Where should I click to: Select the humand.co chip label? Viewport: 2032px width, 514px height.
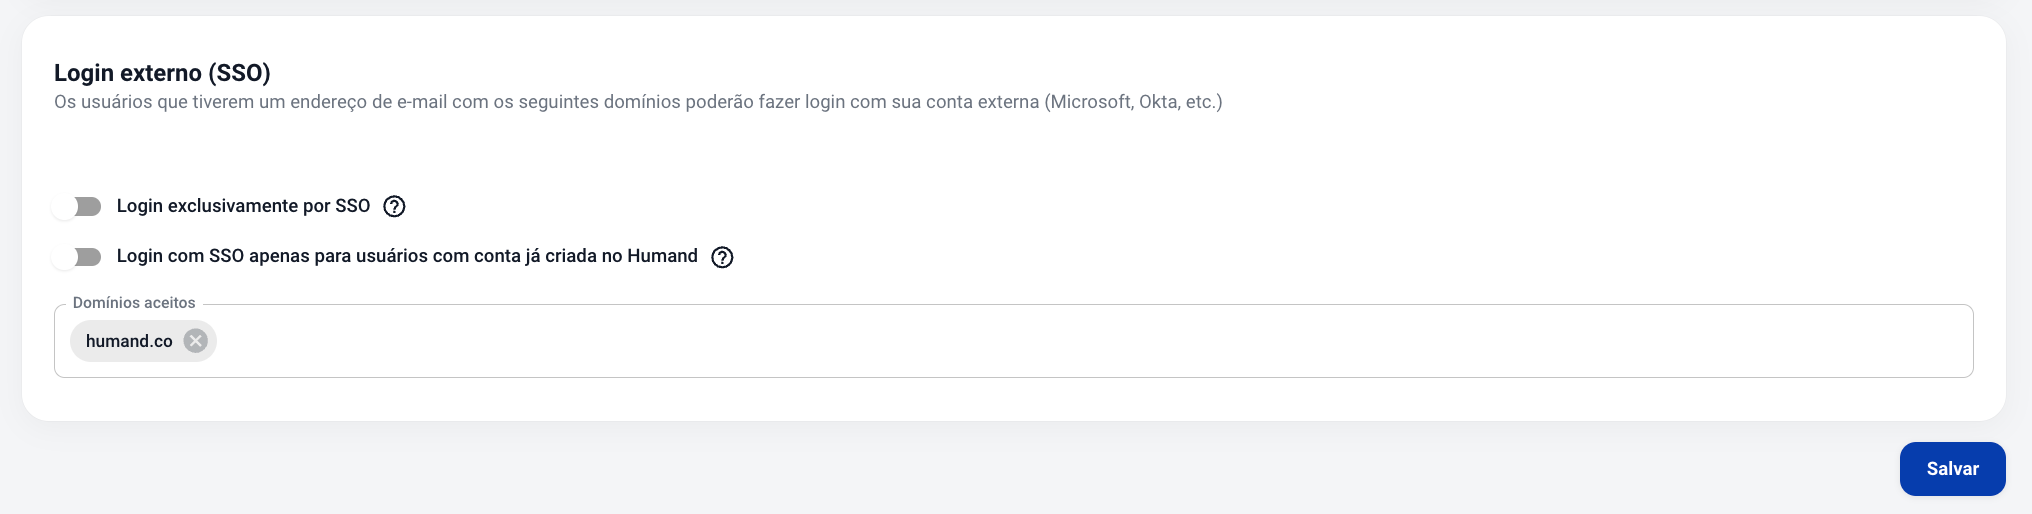tap(129, 341)
